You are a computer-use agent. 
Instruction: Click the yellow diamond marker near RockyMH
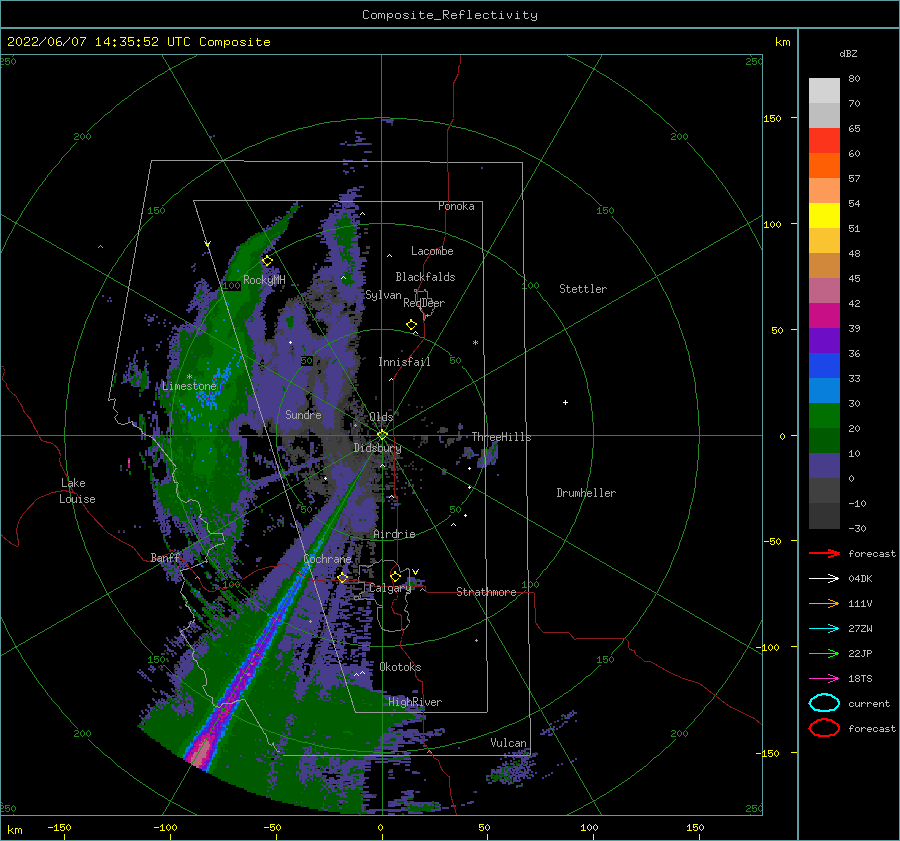267,261
